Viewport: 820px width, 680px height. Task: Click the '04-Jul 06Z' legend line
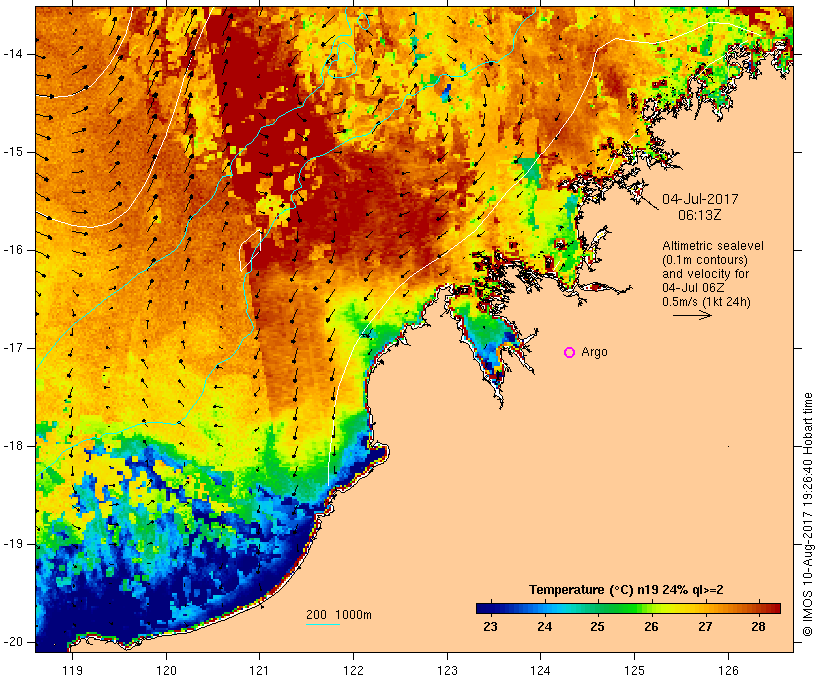693,288
